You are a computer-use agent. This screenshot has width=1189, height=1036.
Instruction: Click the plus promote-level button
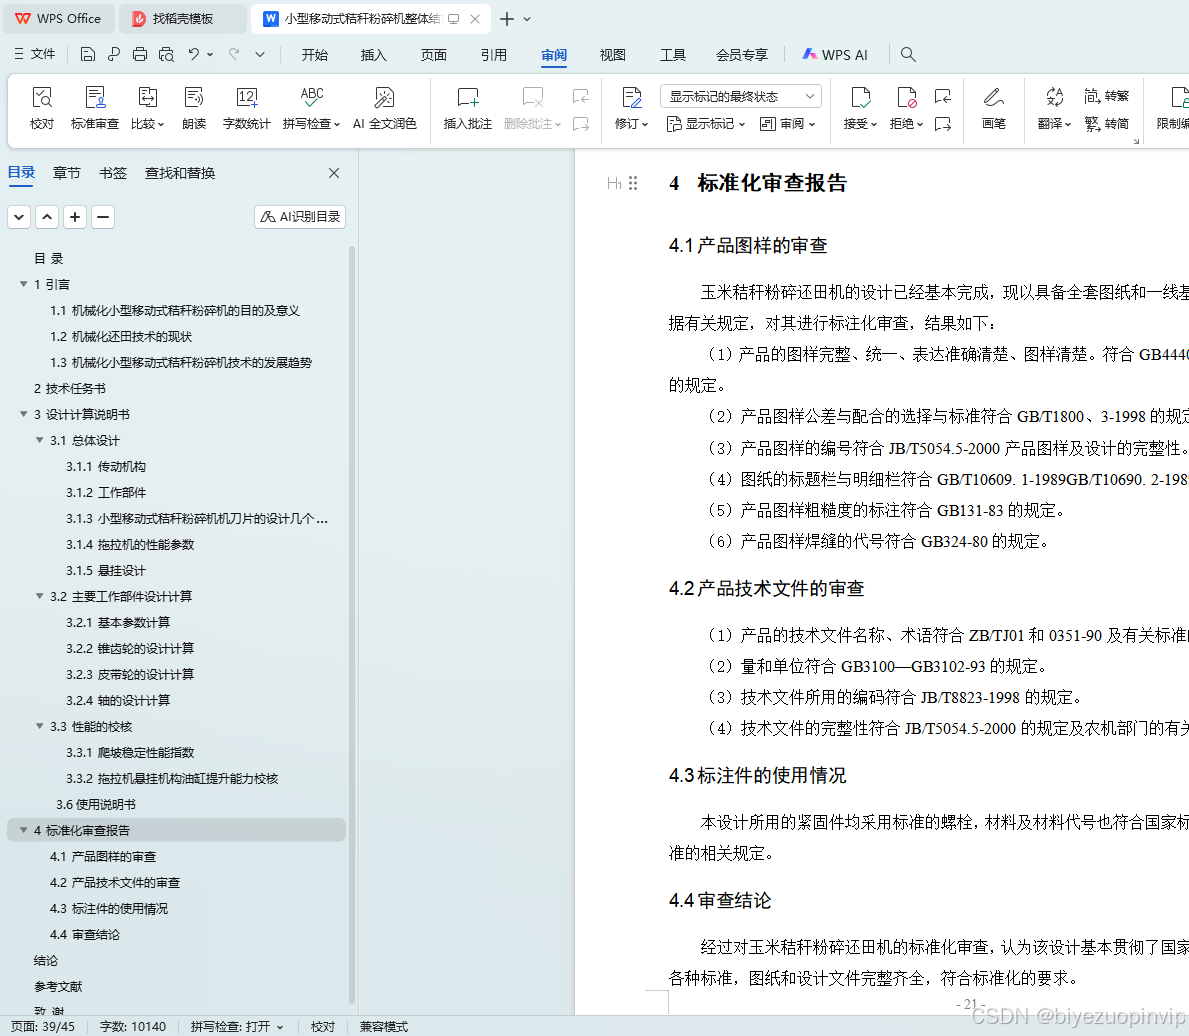pyautogui.click(x=75, y=217)
